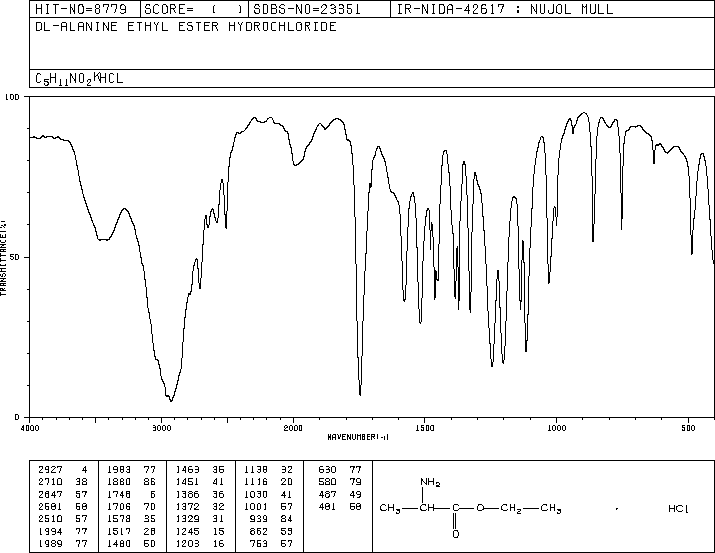Screen dimensions: 715x553
Task: Click the 2000 x-axis tick label
Action: pos(293,427)
